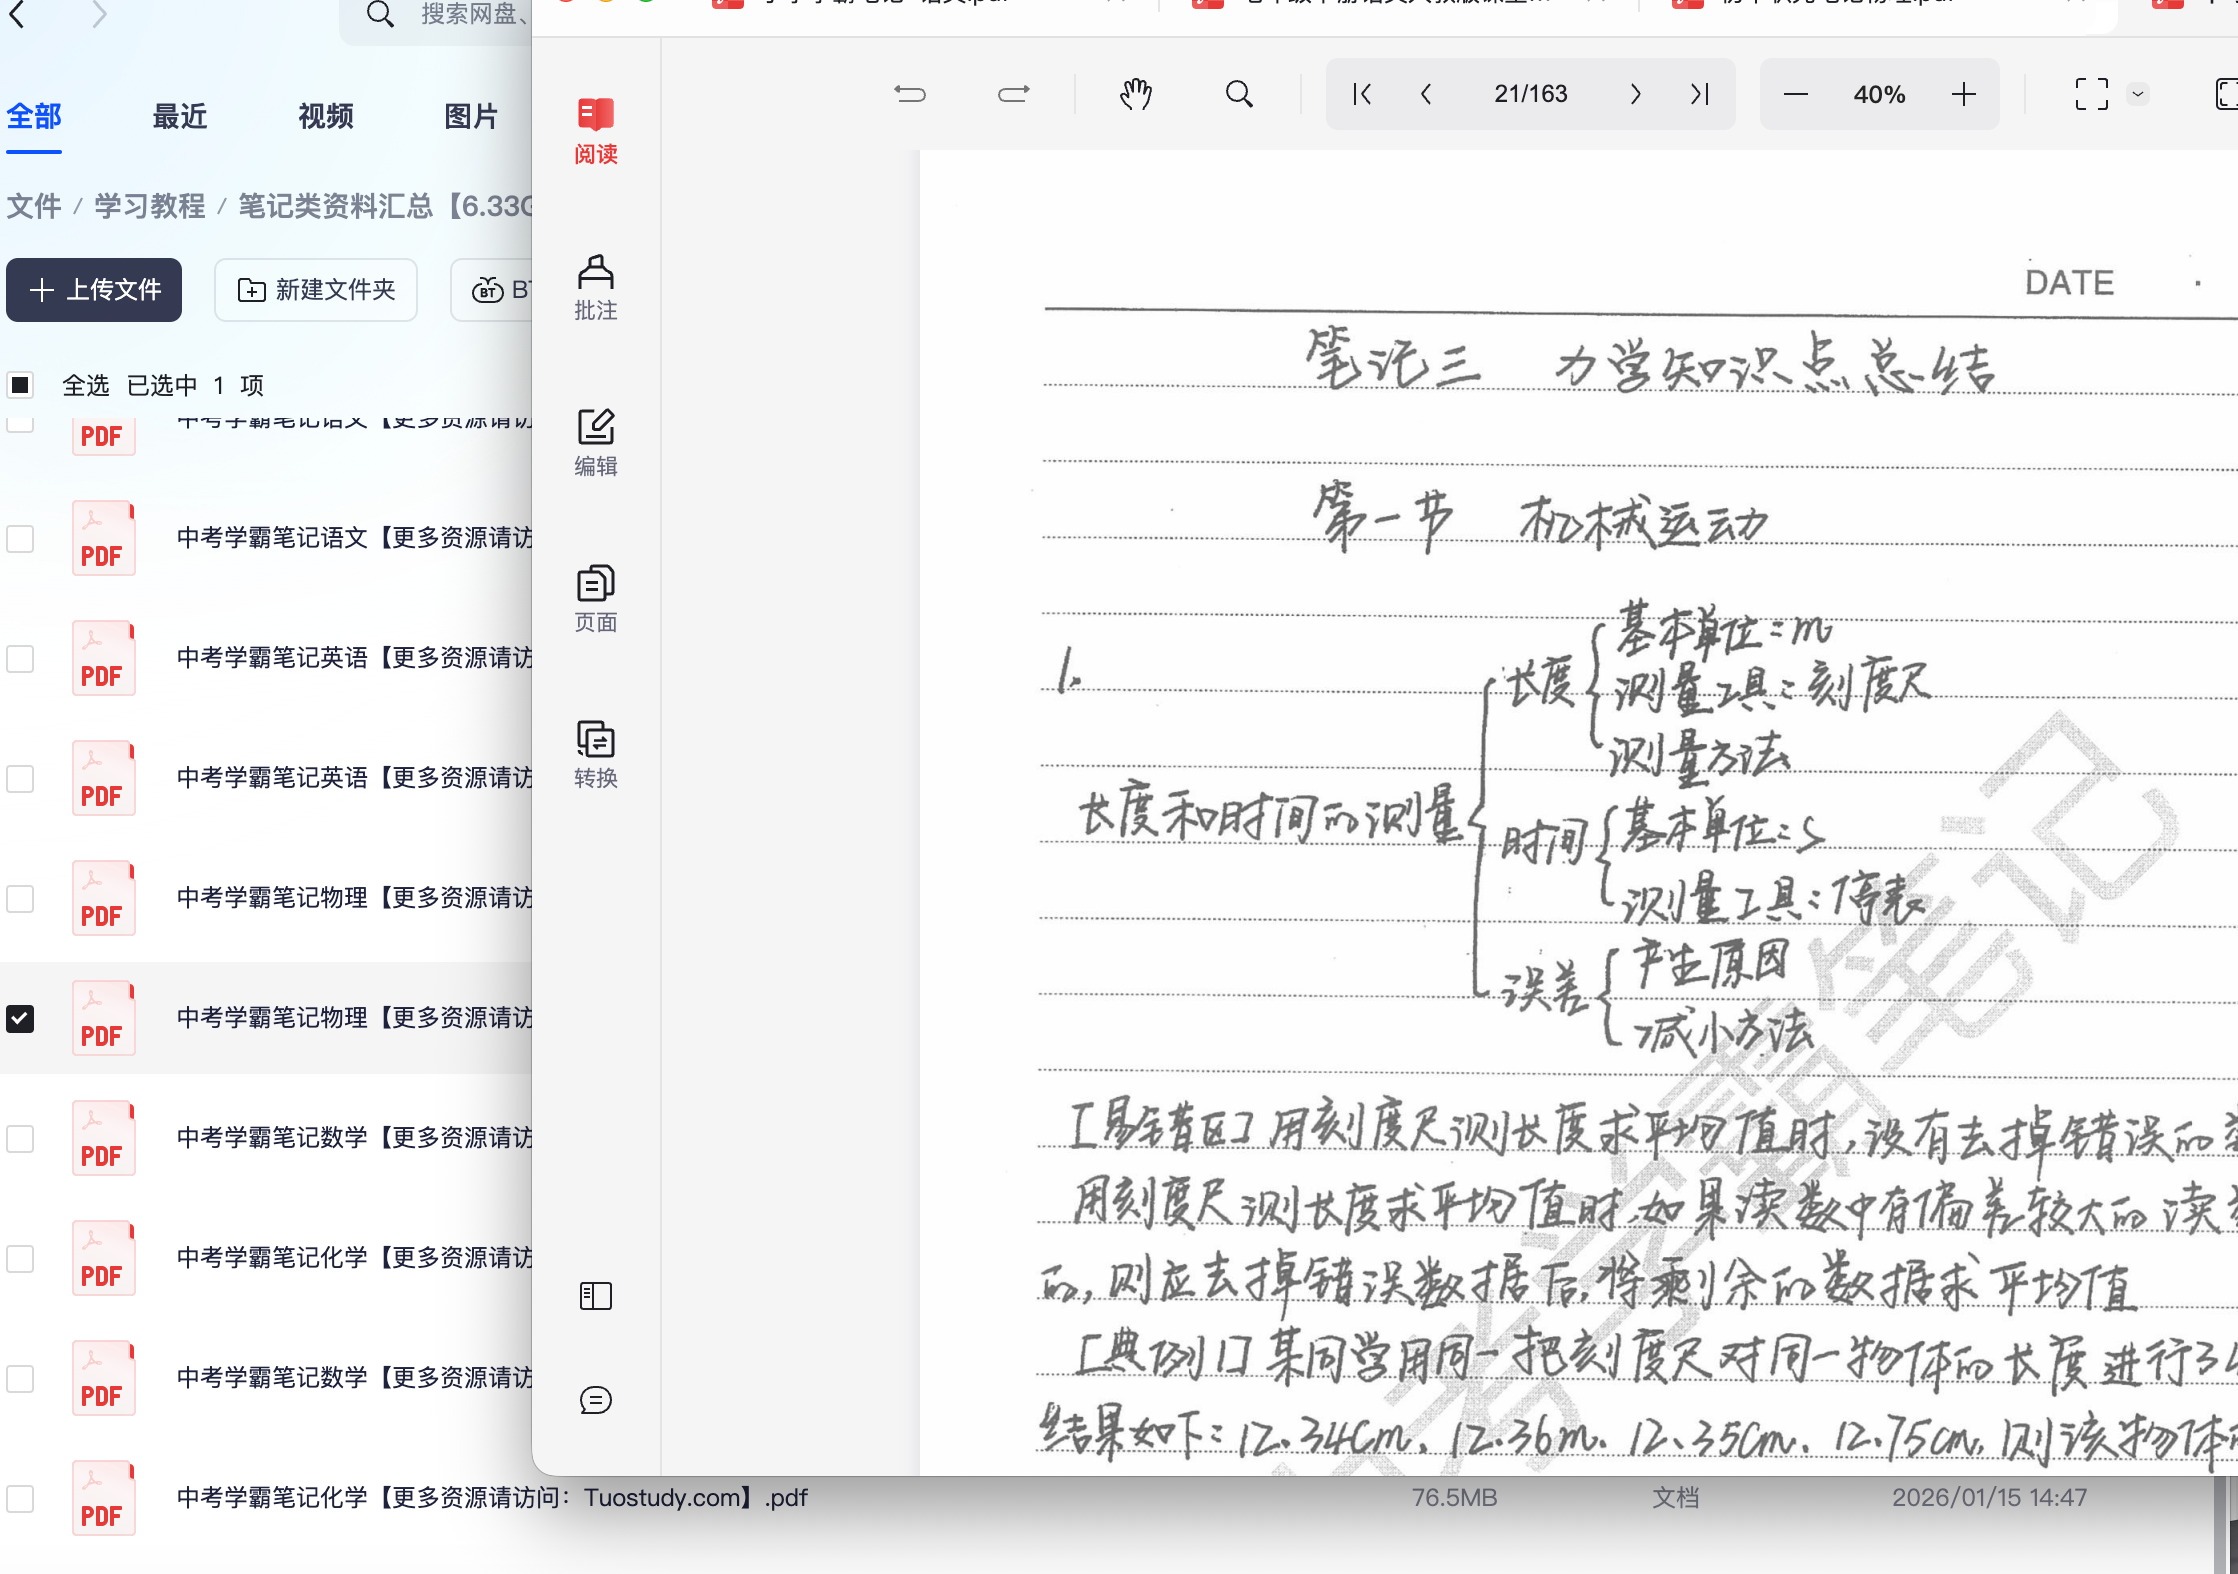Viewport: 2238px width, 1574px height.
Task: Open the 转换 convert tool
Action: 595,754
